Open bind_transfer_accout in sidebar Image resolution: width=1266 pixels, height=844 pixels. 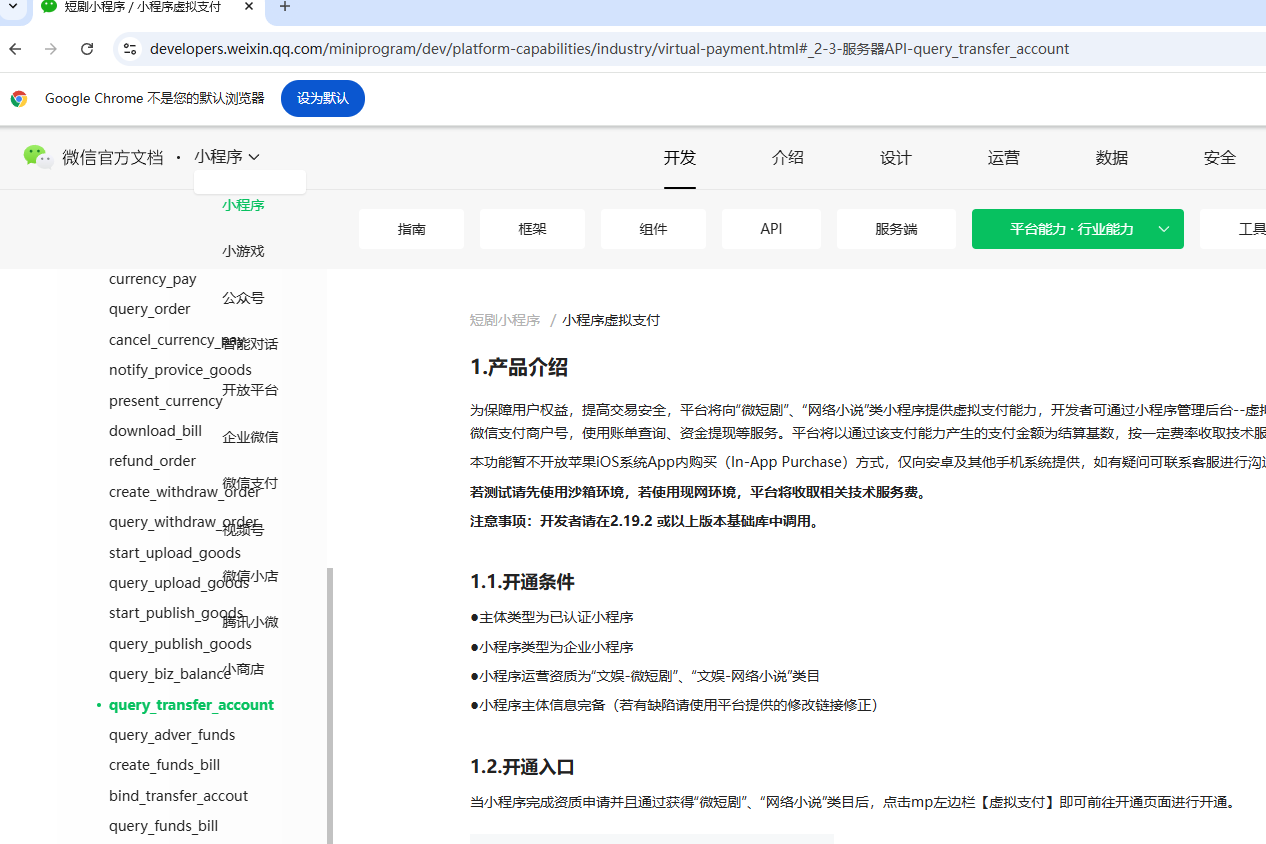click(178, 796)
